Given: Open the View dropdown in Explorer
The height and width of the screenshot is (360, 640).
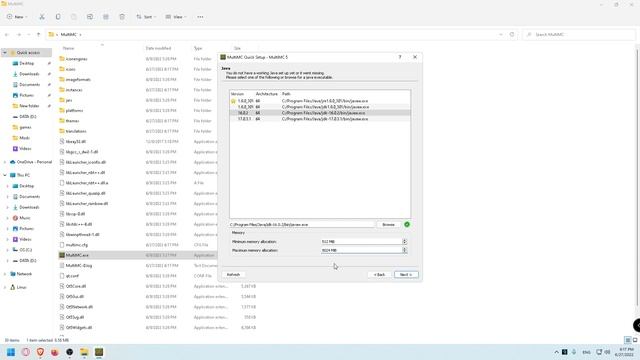Looking at the screenshot, I should click(176, 17).
